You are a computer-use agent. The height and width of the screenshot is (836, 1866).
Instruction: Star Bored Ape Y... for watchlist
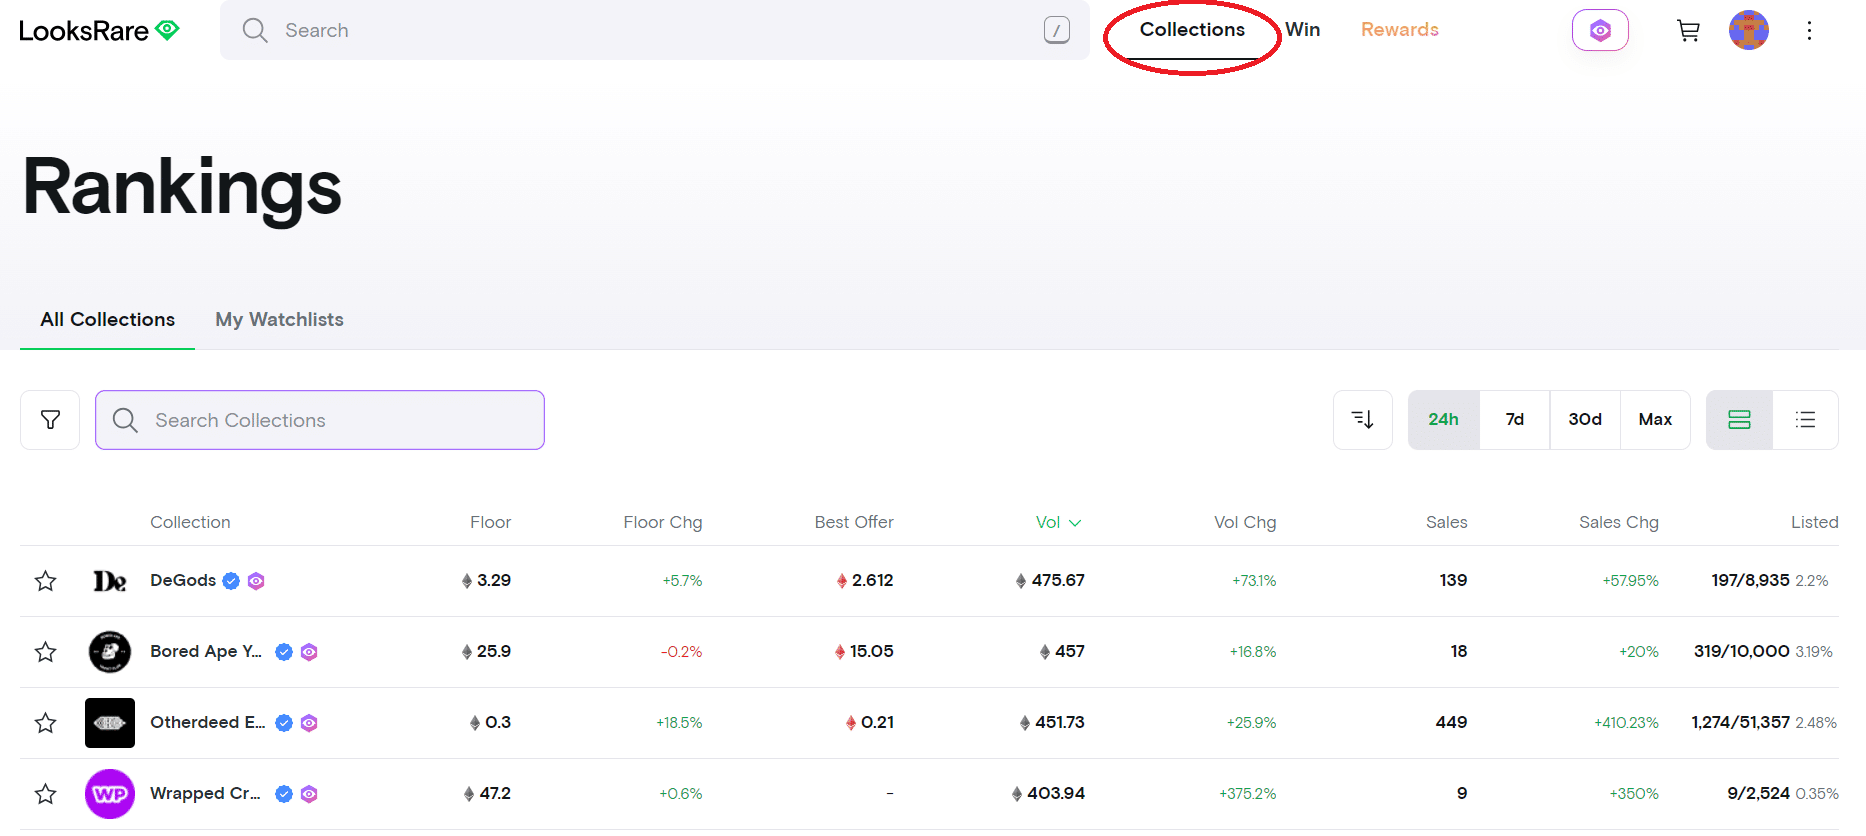click(x=45, y=652)
